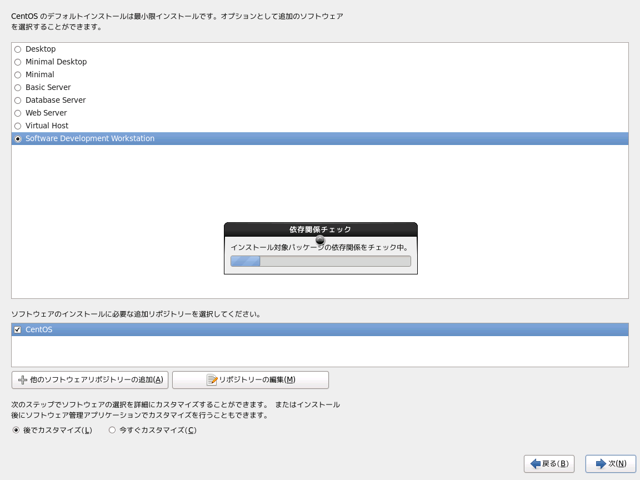Toggle the CentOS repository checkbox
This screenshot has width=640, height=480.
17,329
